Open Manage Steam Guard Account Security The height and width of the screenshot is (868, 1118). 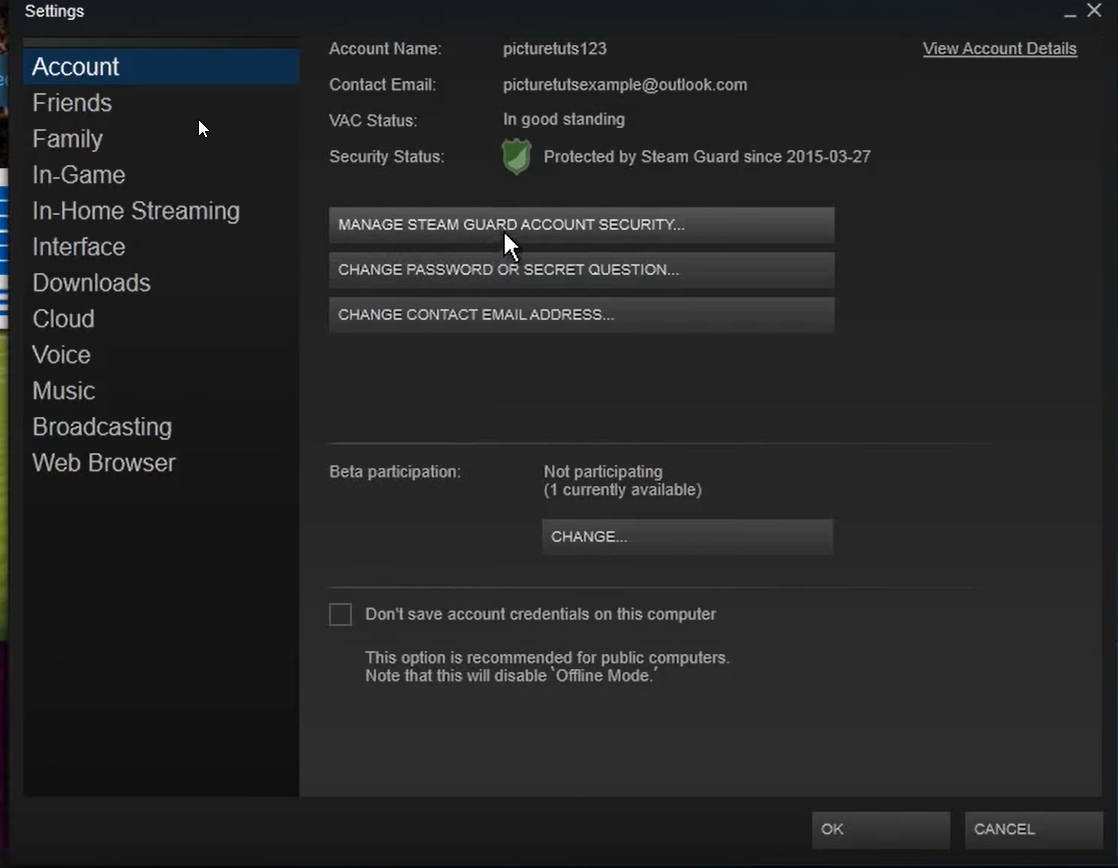(582, 225)
